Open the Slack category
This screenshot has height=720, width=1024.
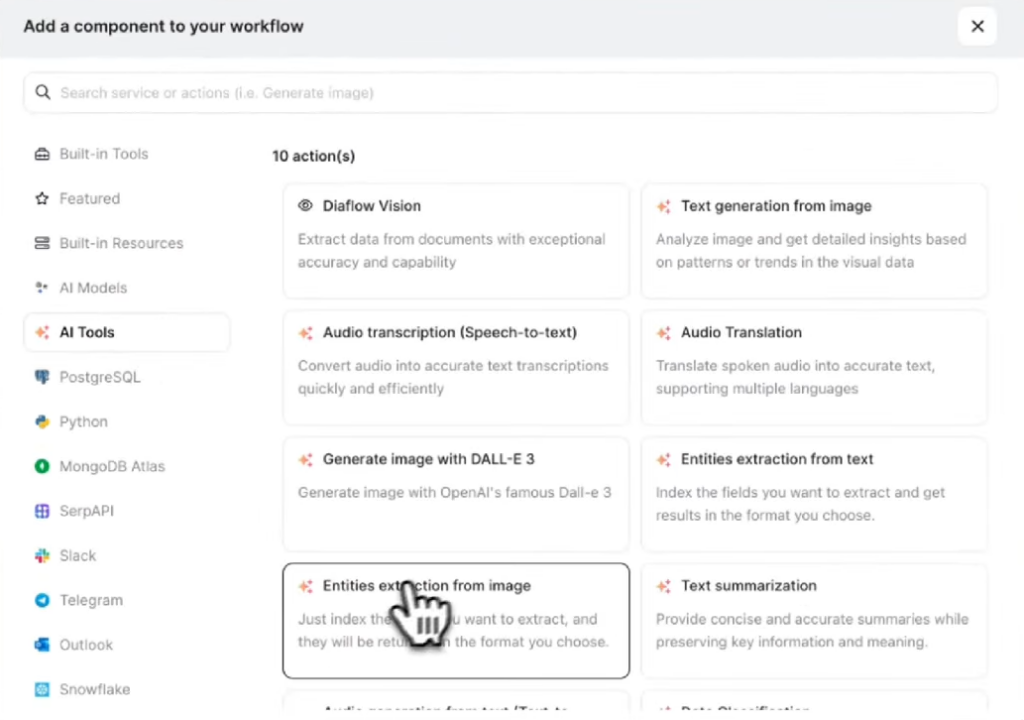click(126, 555)
